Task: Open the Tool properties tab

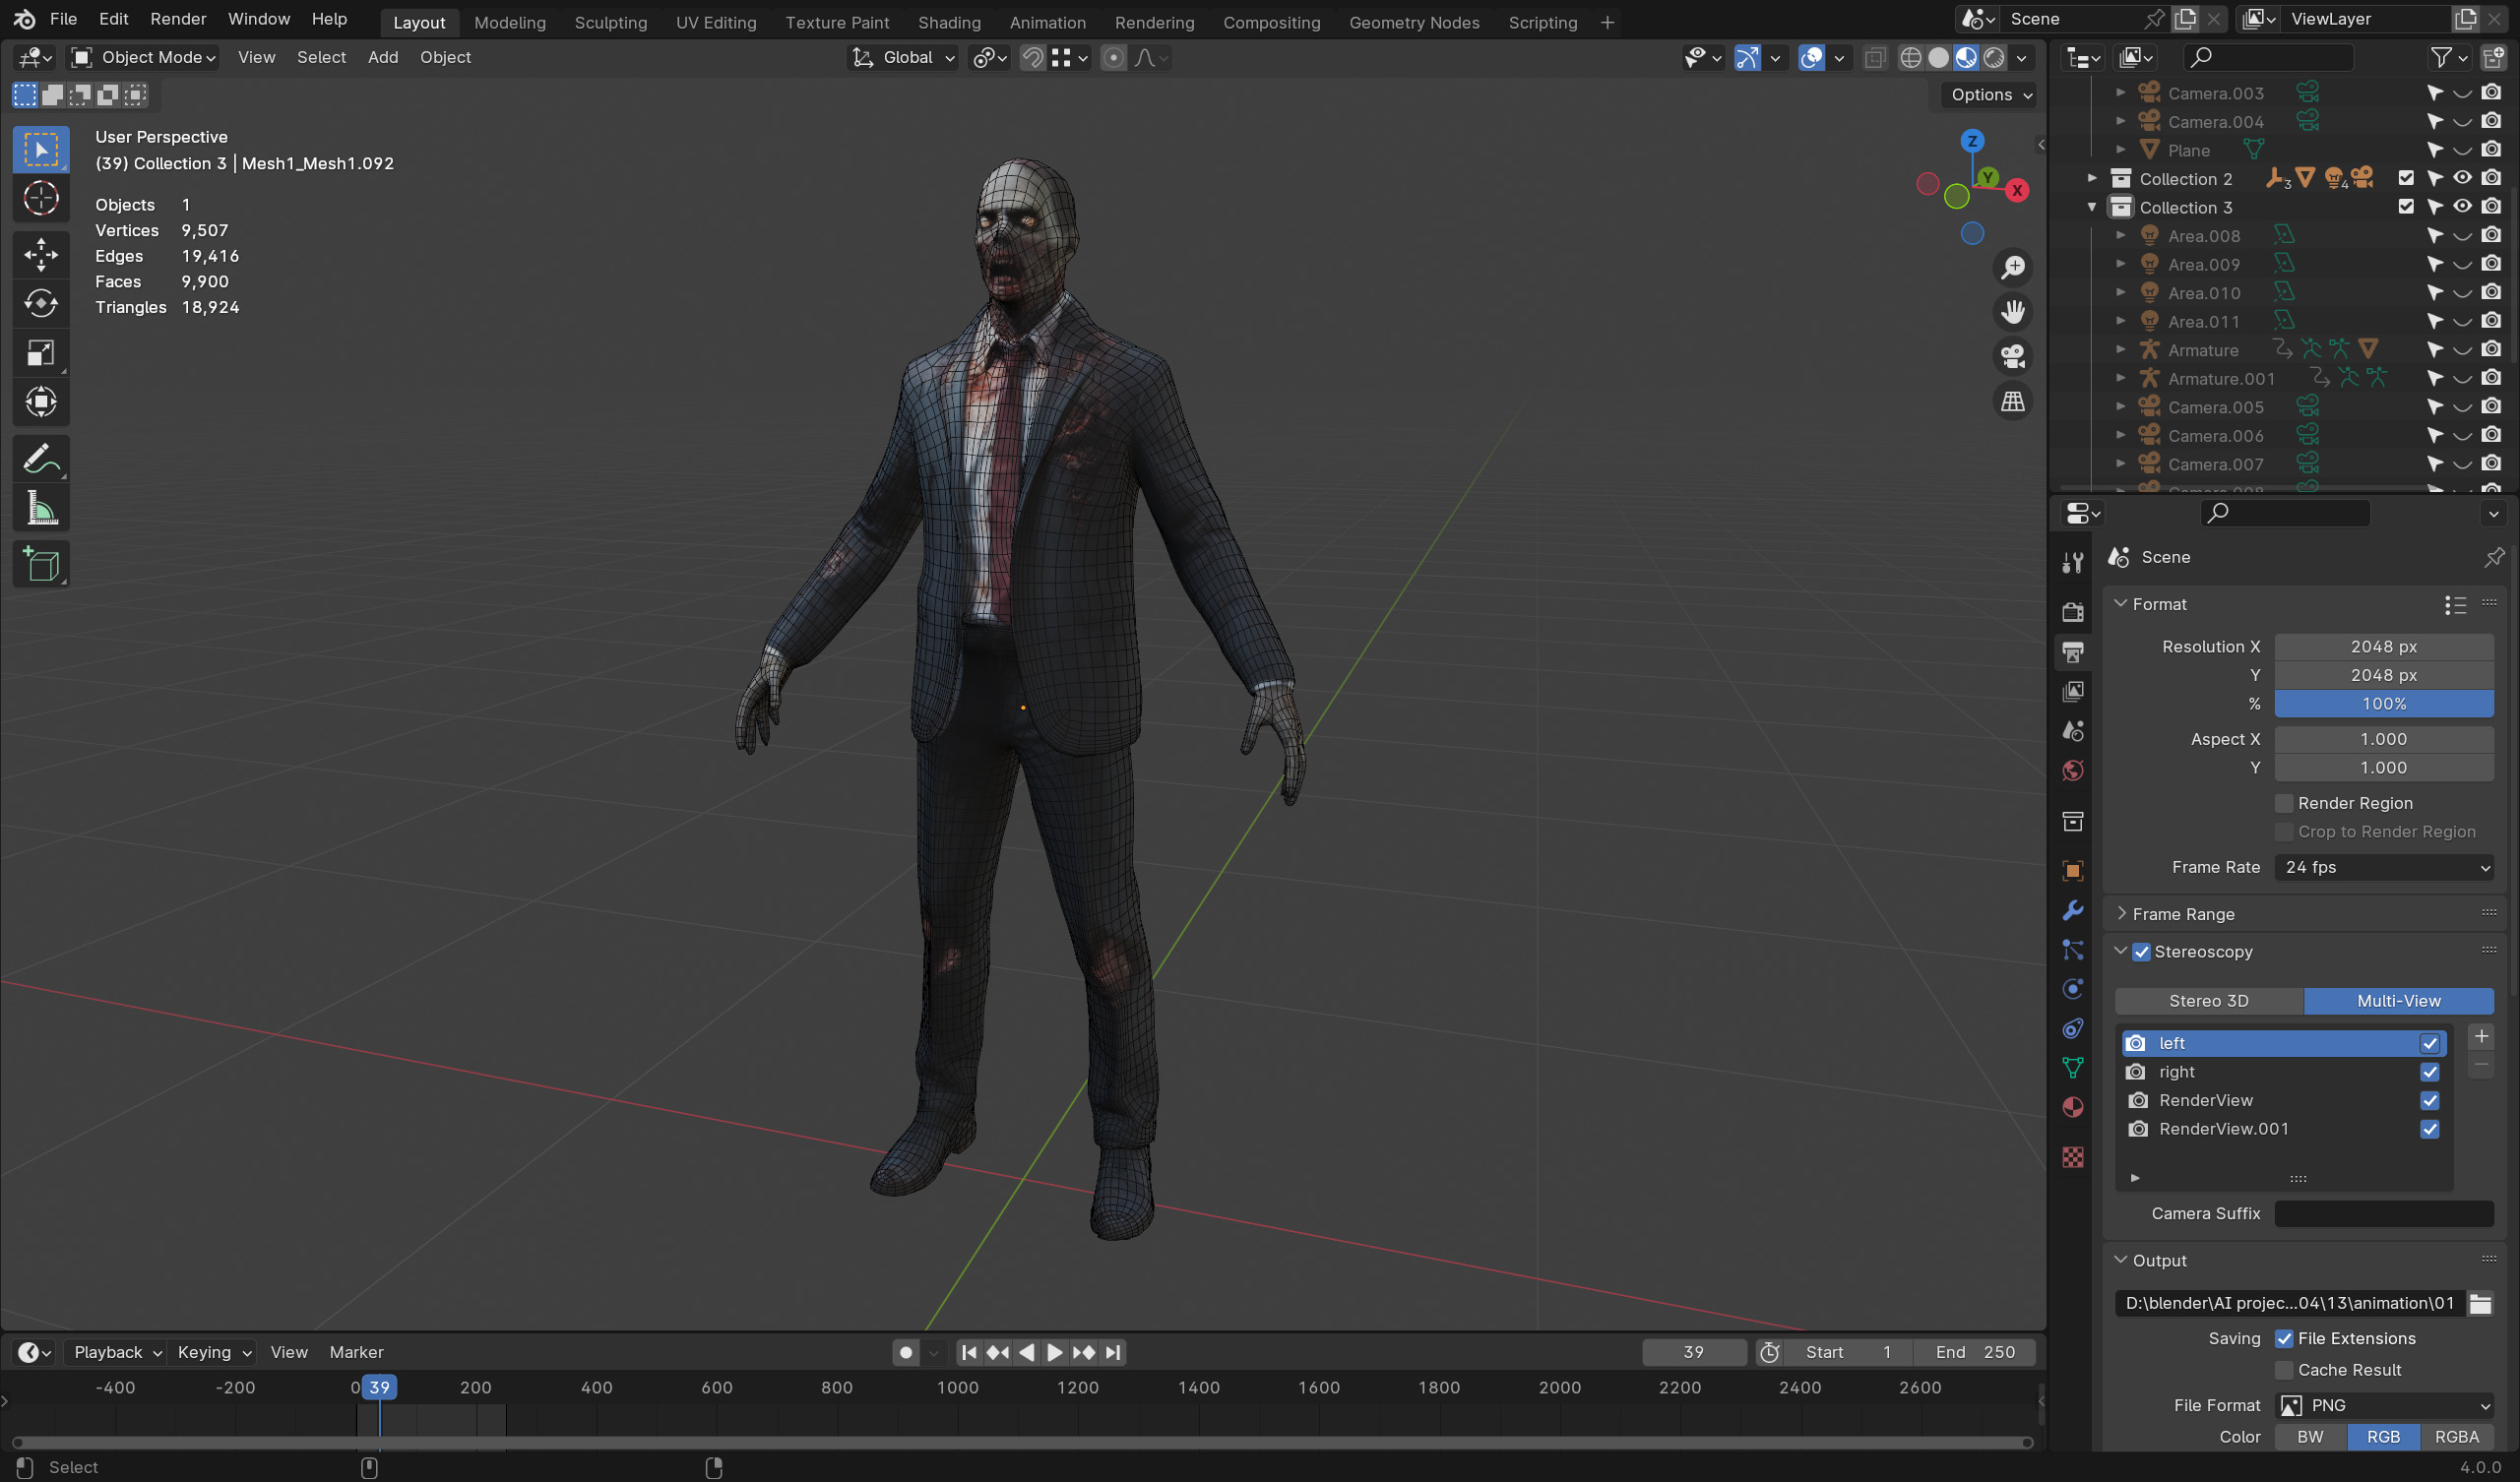Action: pos(2073,563)
